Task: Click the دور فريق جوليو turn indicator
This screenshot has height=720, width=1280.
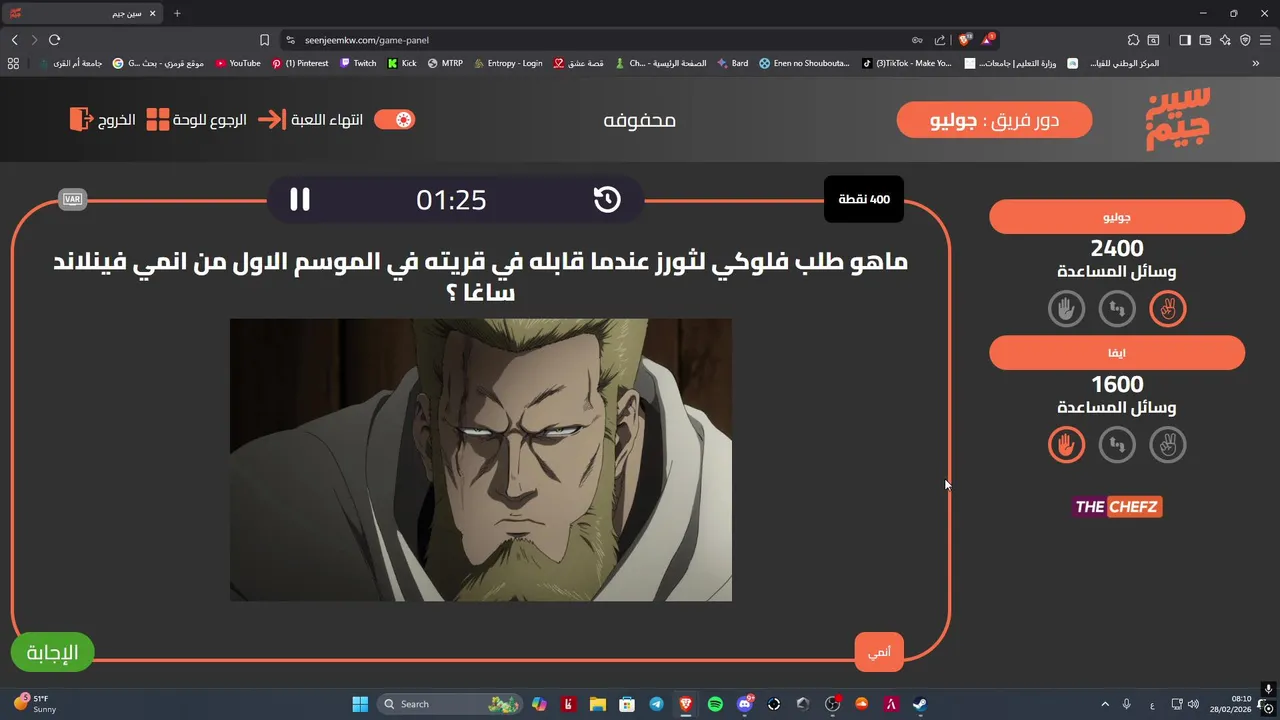Action: (994, 120)
